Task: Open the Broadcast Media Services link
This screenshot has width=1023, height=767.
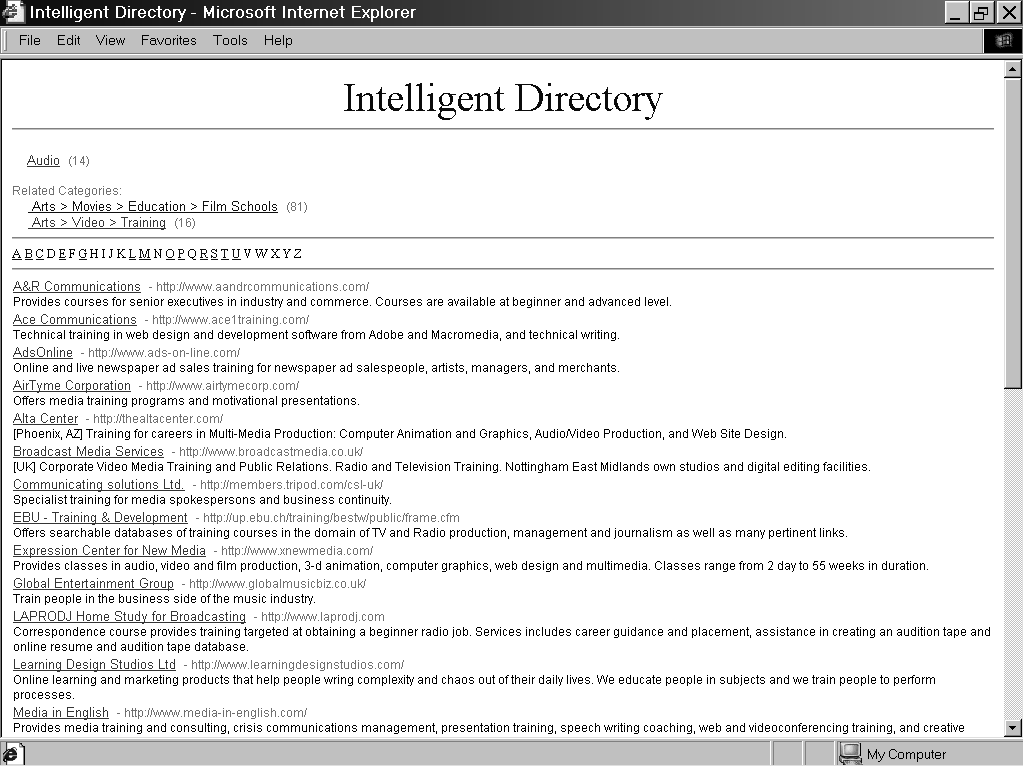Action: click(x=88, y=452)
